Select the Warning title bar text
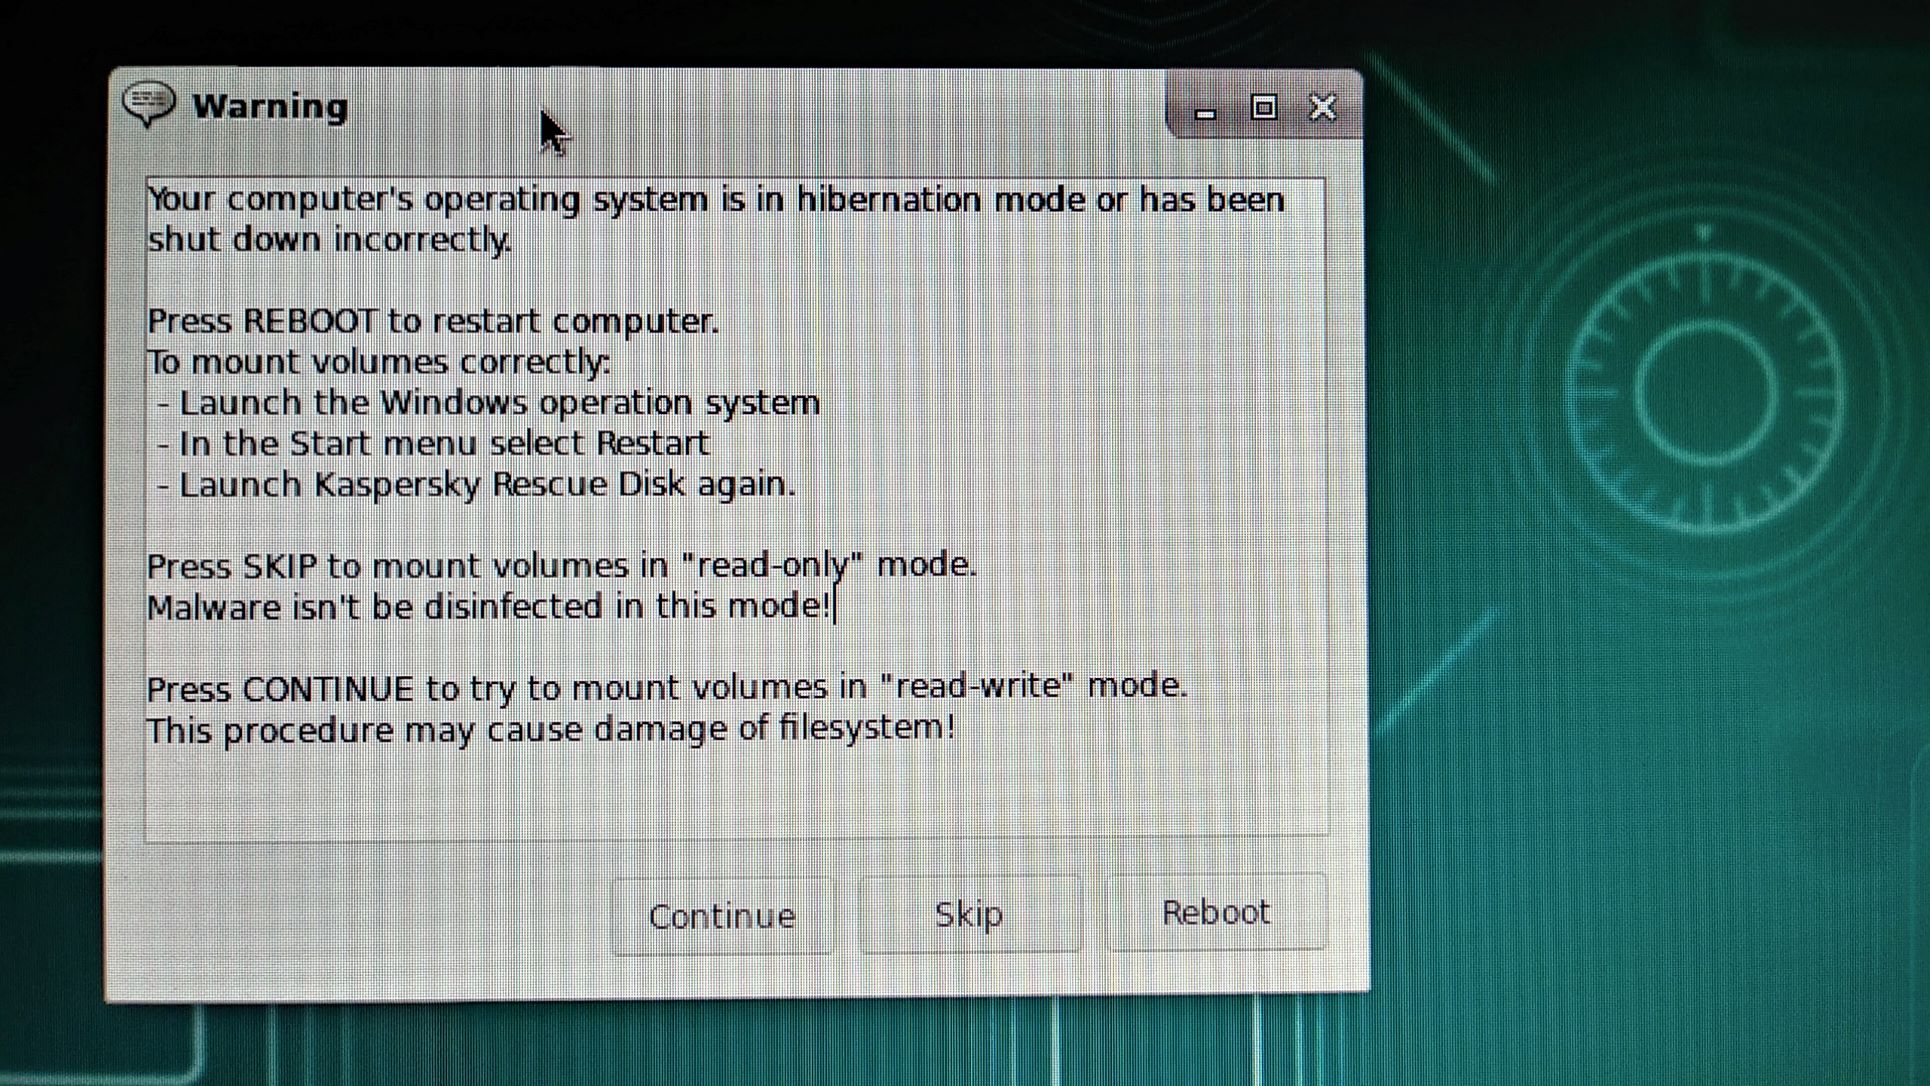1930x1086 pixels. coord(270,106)
